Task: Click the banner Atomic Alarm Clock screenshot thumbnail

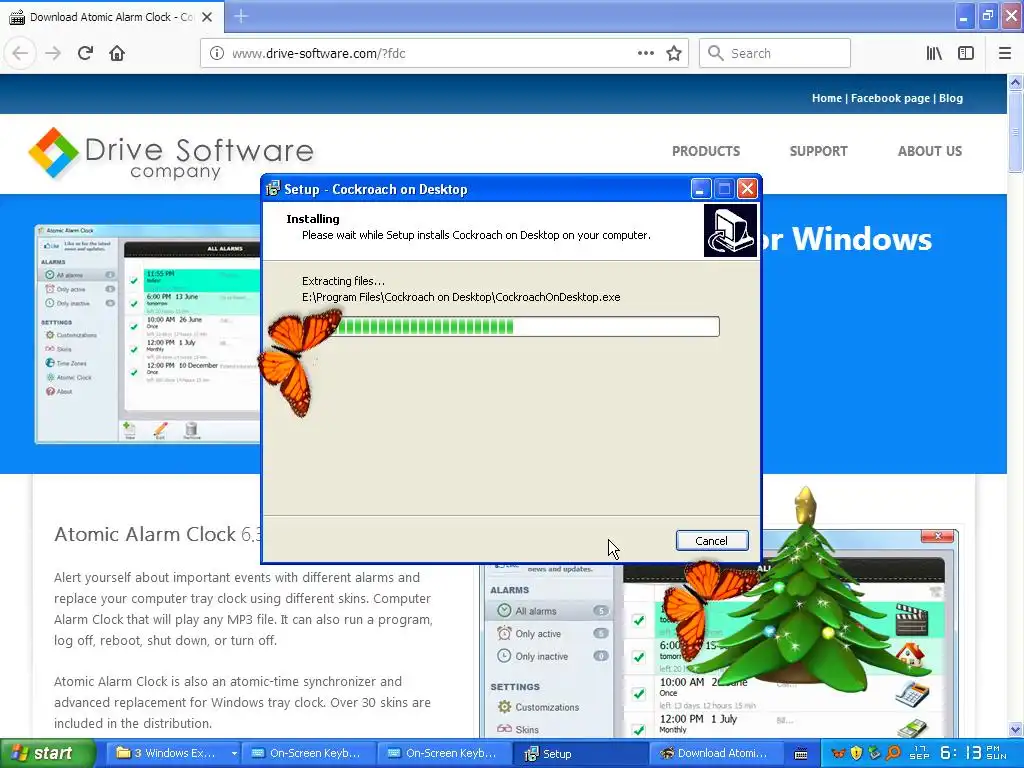Action: [x=148, y=334]
